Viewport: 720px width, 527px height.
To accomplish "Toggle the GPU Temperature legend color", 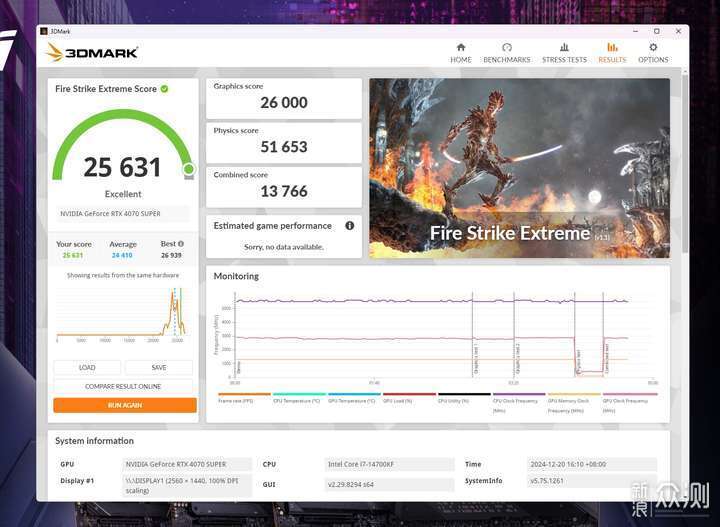I will pyautogui.click(x=354, y=394).
